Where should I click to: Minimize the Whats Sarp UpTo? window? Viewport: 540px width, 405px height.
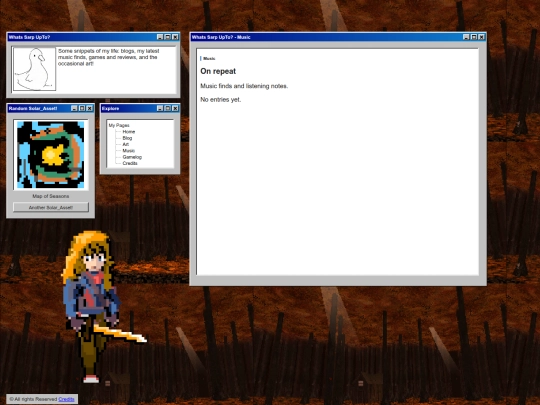click(x=160, y=37)
